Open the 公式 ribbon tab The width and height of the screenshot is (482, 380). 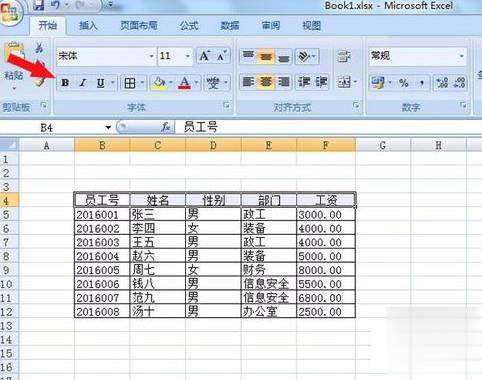(x=189, y=25)
